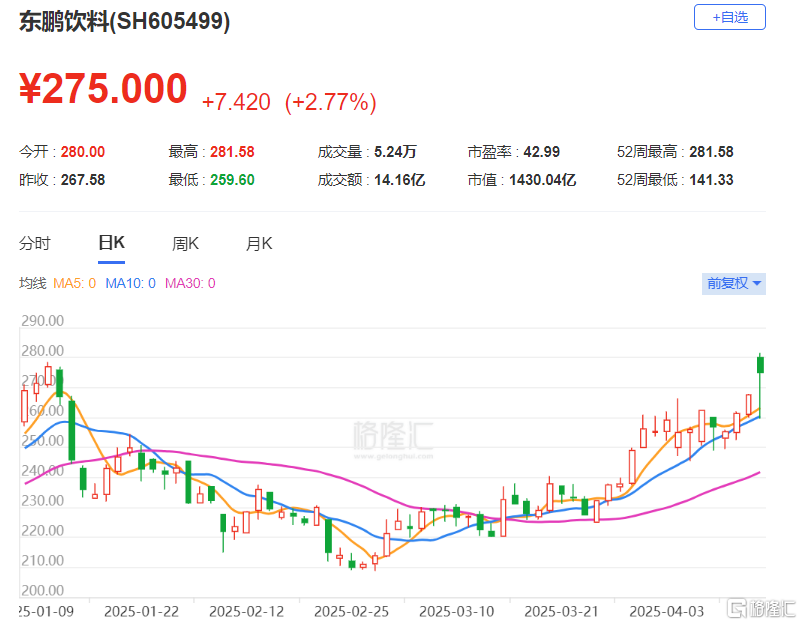Screen dimensions: 802x625
Task: Click the stock title 东鹏饮料(SH605499)
Action: click(x=124, y=21)
